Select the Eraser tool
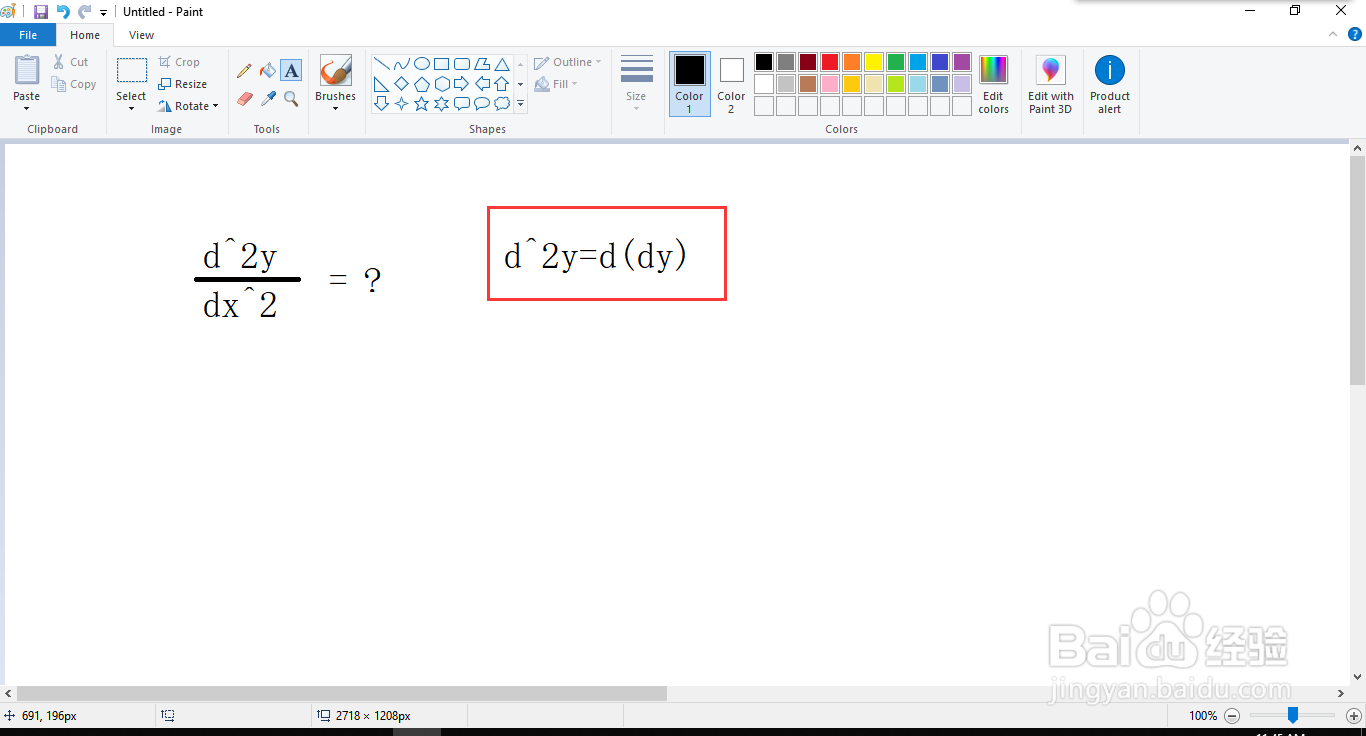Viewport: 1366px width, 736px height. pos(244,99)
